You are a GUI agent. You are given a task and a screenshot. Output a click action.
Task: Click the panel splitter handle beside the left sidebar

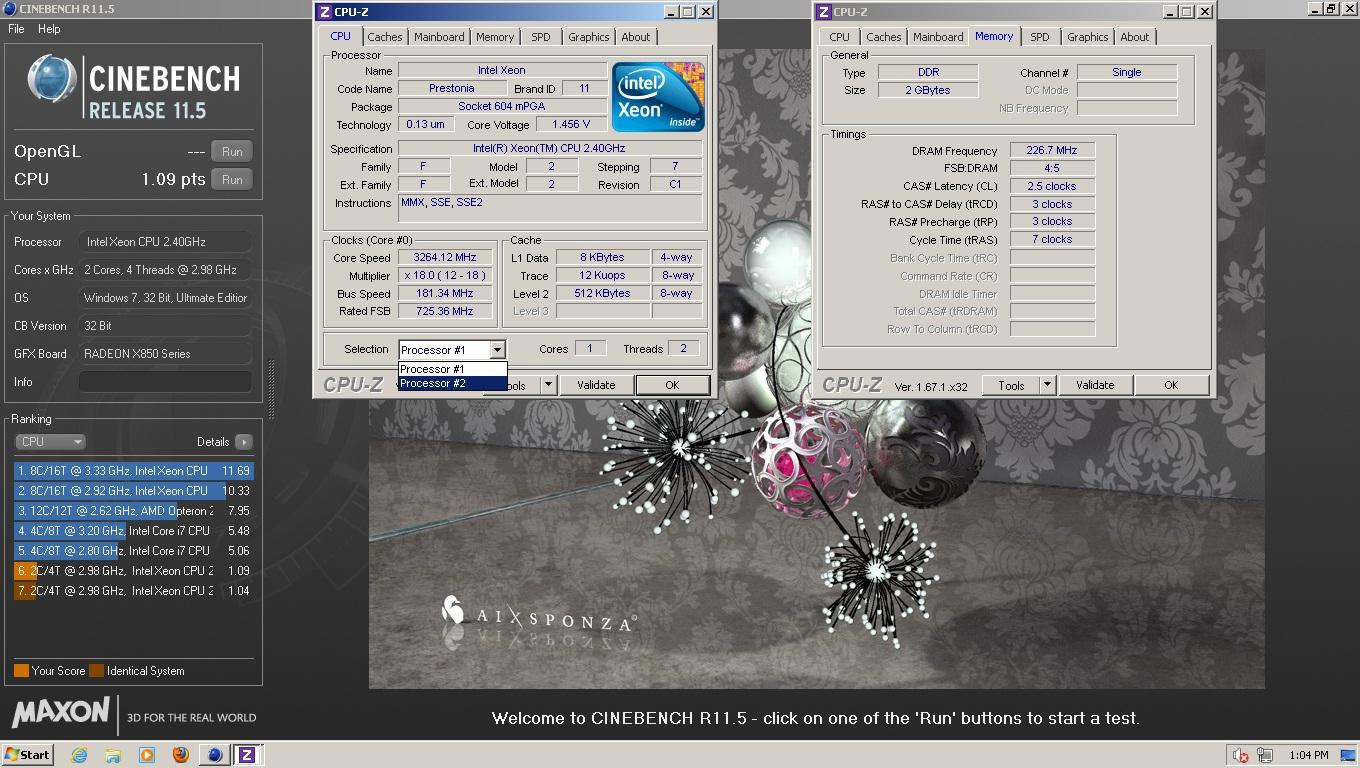click(x=270, y=390)
